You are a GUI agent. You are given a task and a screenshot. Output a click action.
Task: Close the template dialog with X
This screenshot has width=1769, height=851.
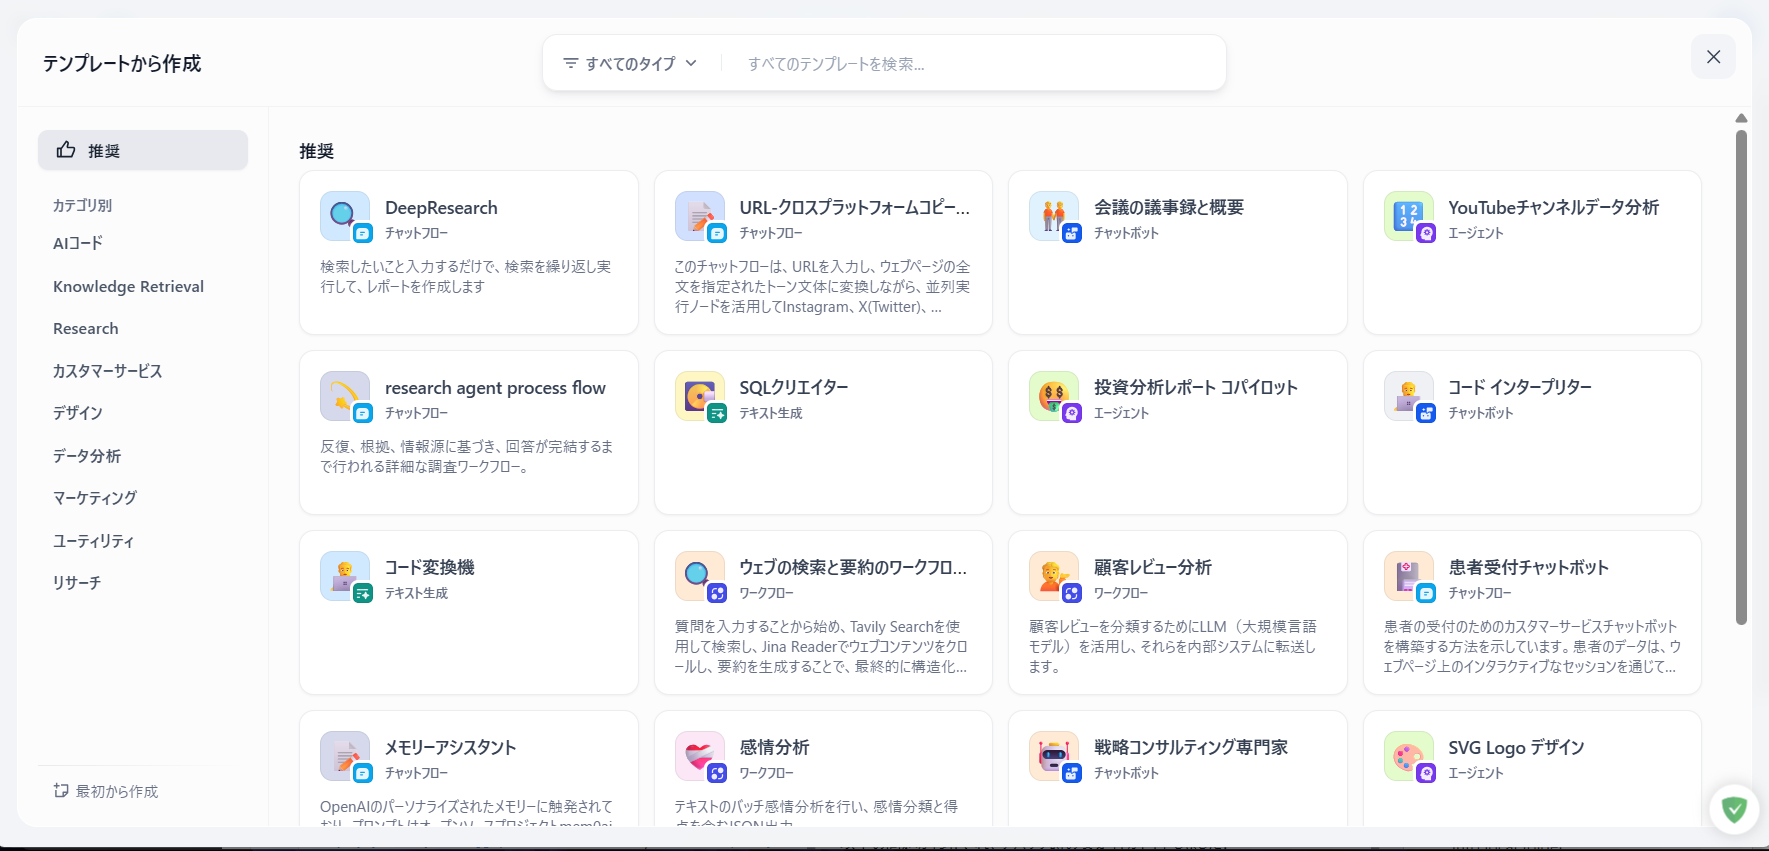(x=1713, y=57)
